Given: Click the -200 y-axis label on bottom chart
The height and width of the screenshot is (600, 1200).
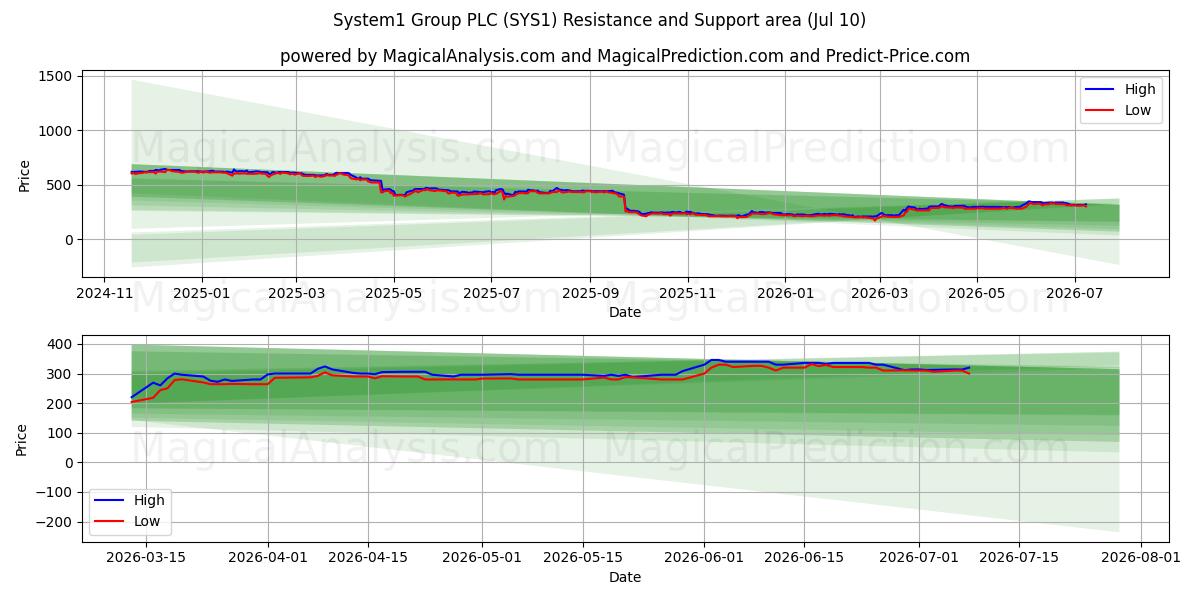Looking at the screenshot, I should [54, 522].
